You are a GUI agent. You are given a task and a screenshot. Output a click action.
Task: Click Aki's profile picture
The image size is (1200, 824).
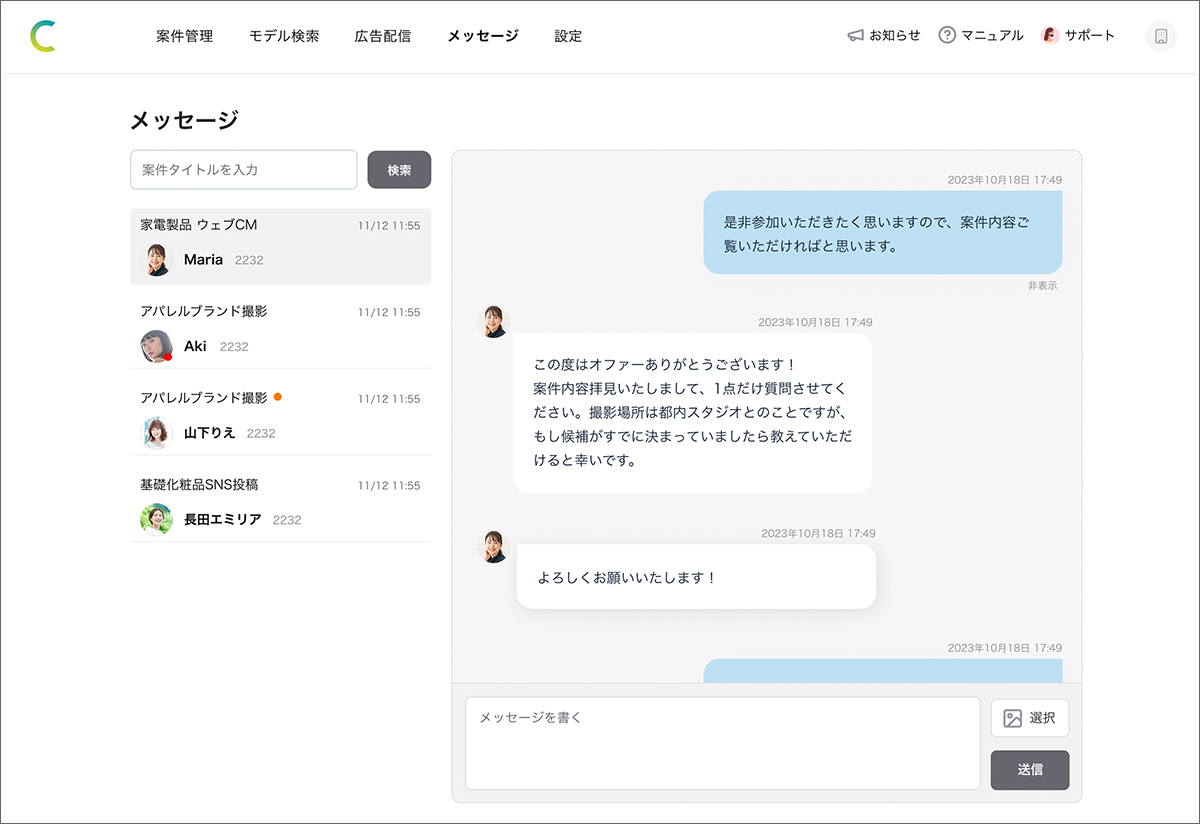156,346
